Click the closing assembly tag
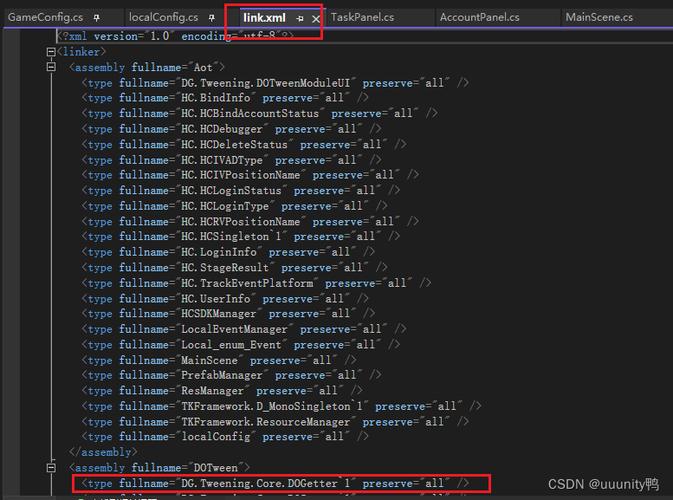 coord(103,452)
